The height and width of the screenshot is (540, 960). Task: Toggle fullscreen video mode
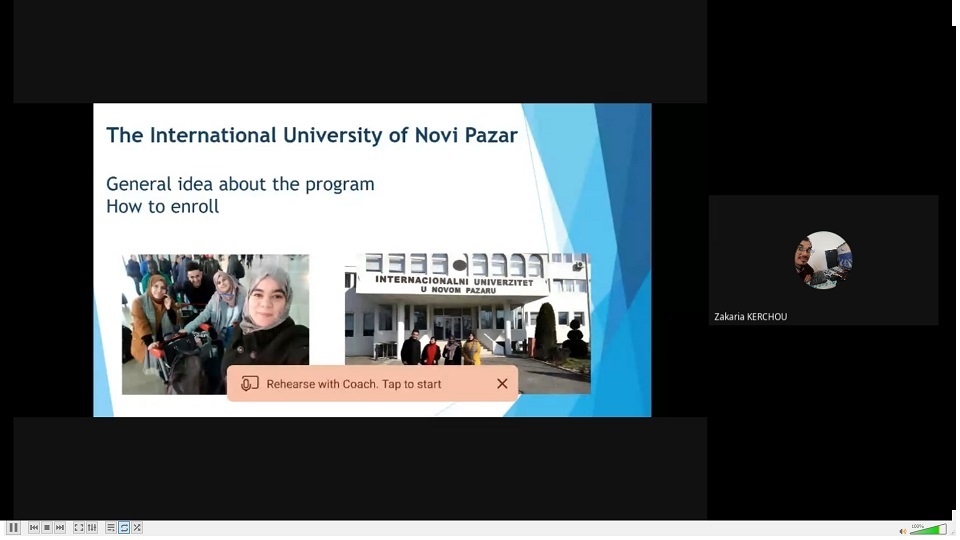(x=79, y=528)
